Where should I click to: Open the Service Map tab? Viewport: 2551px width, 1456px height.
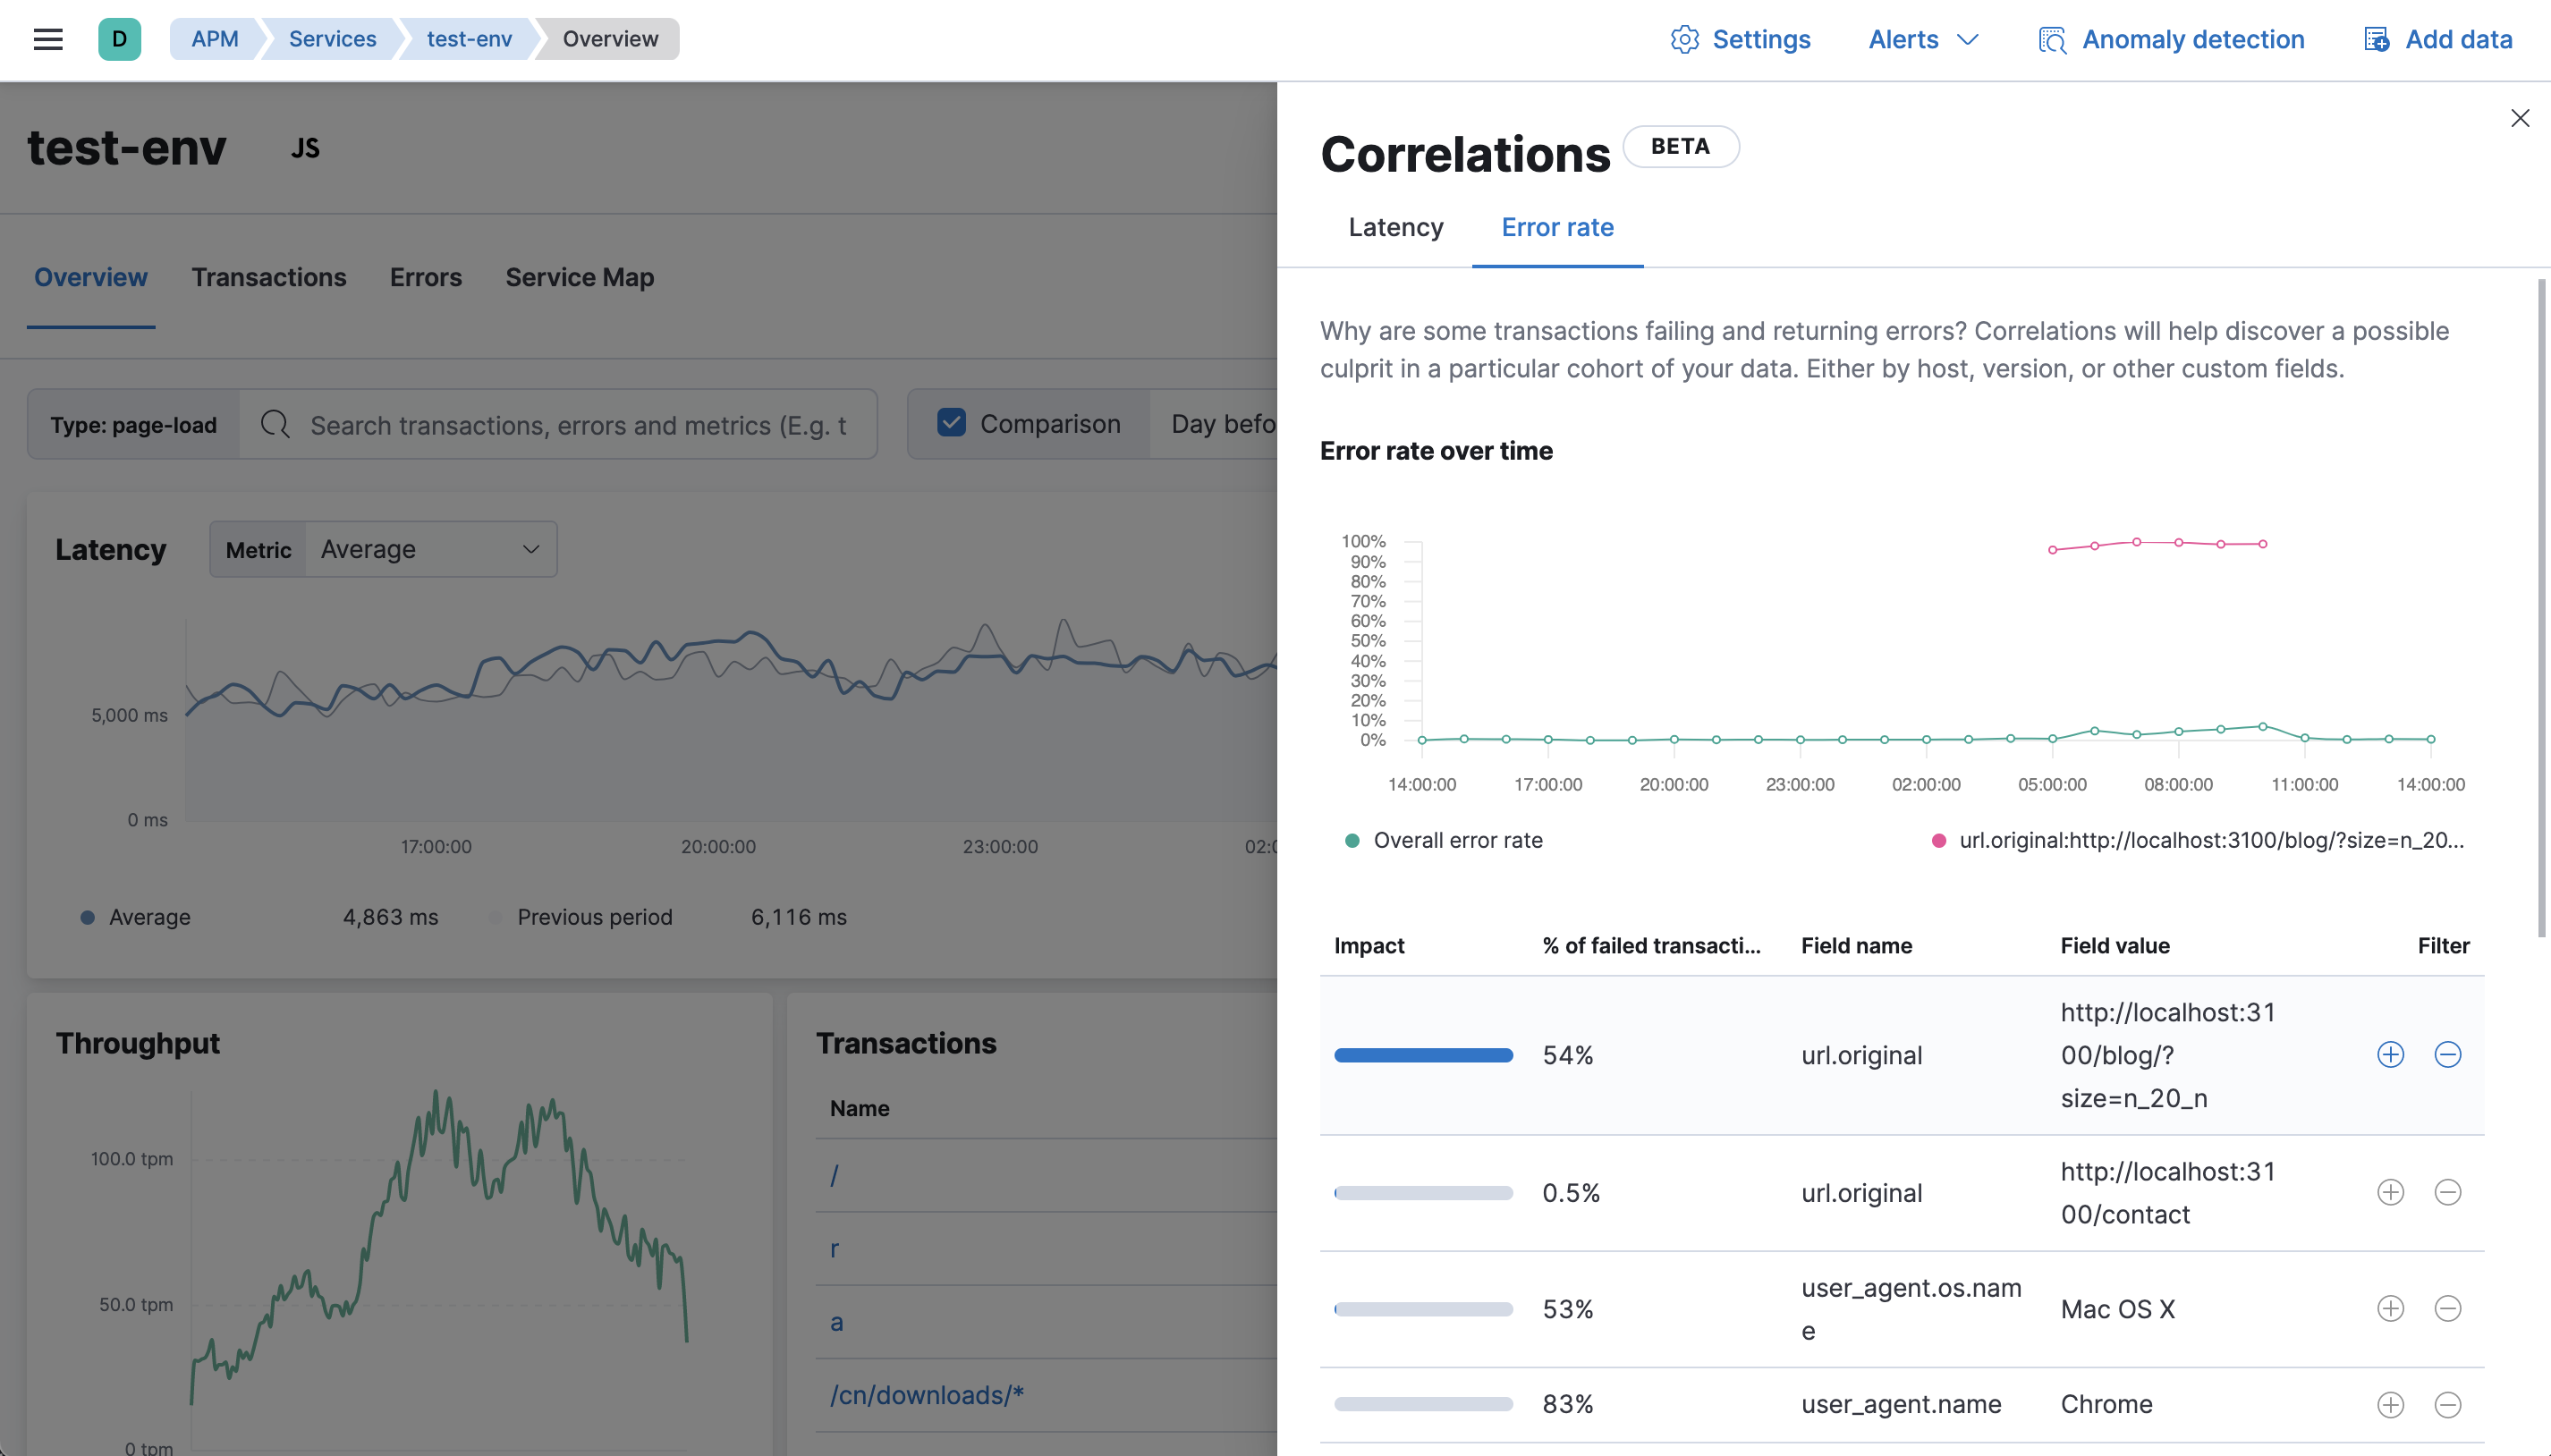579,277
